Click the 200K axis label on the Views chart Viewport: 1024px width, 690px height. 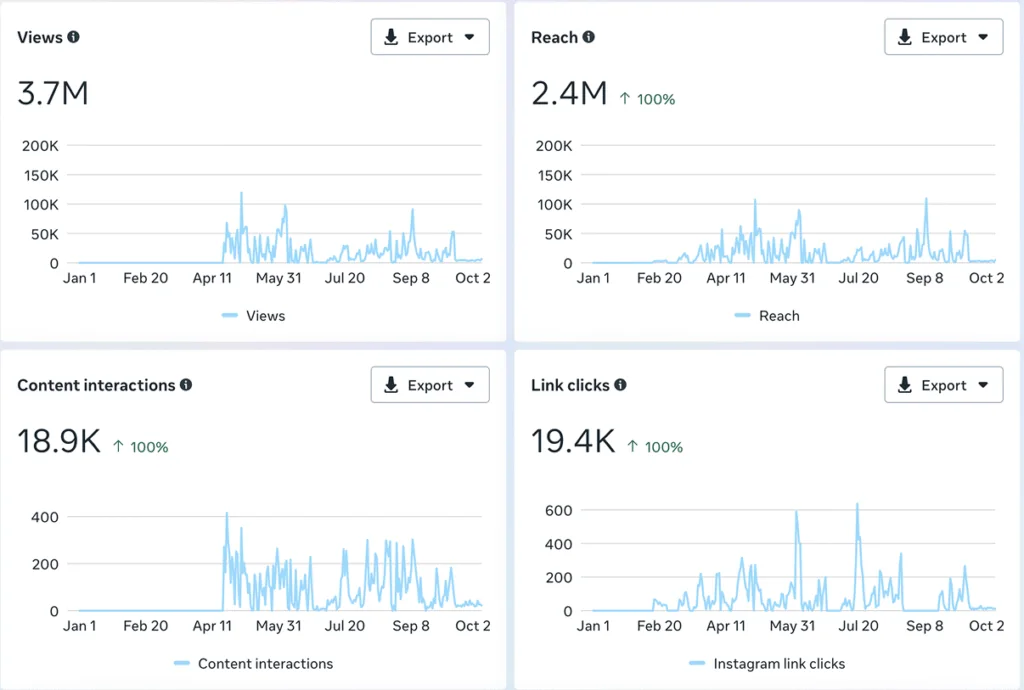(40, 146)
